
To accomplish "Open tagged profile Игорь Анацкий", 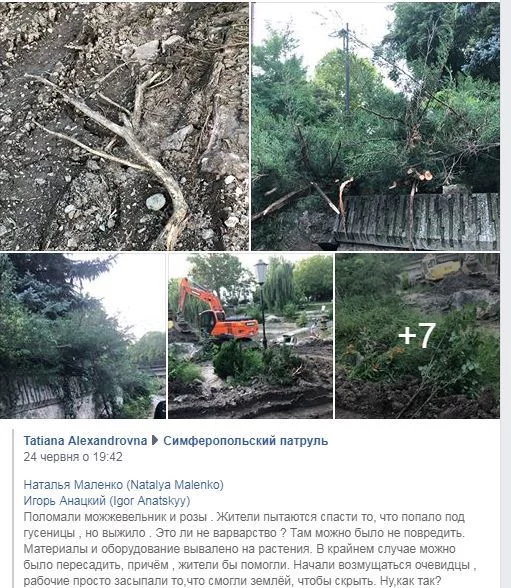I will [107, 501].
